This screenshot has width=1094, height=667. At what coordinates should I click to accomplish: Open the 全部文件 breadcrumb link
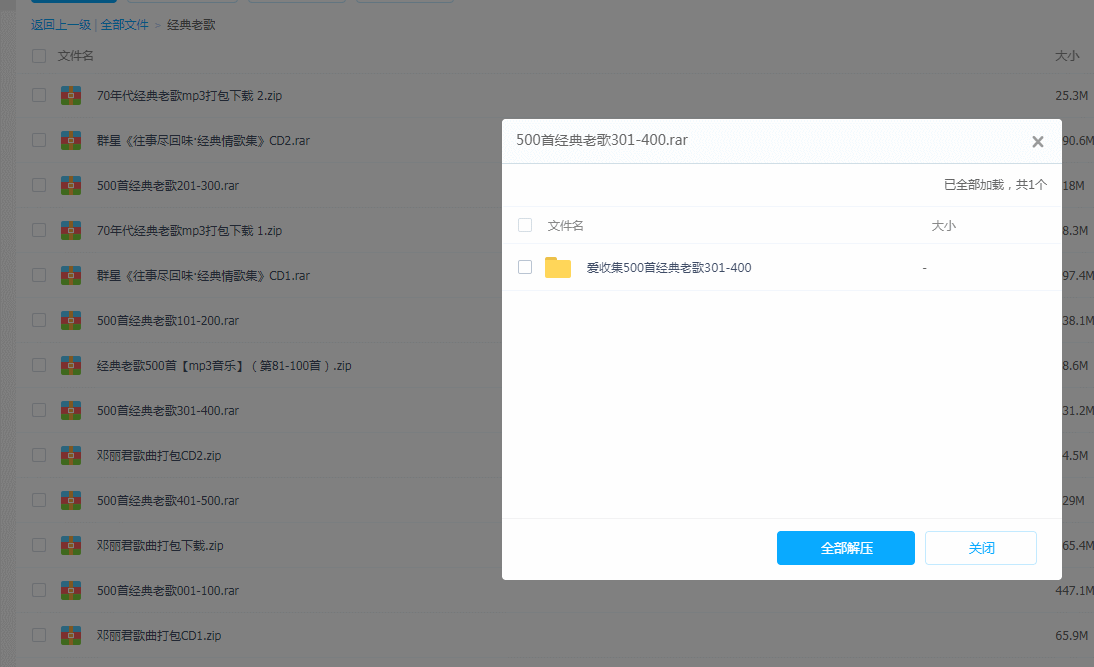click(x=125, y=24)
